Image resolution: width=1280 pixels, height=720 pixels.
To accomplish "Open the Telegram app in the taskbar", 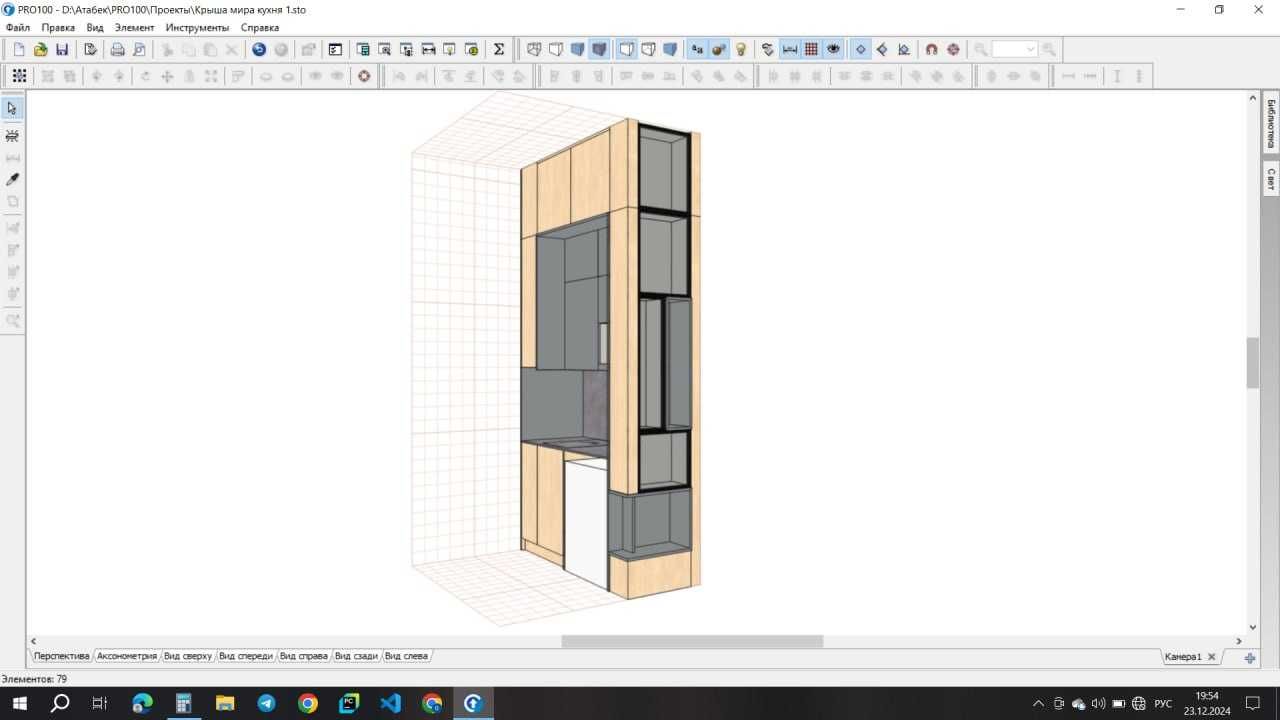I will pyautogui.click(x=266, y=703).
